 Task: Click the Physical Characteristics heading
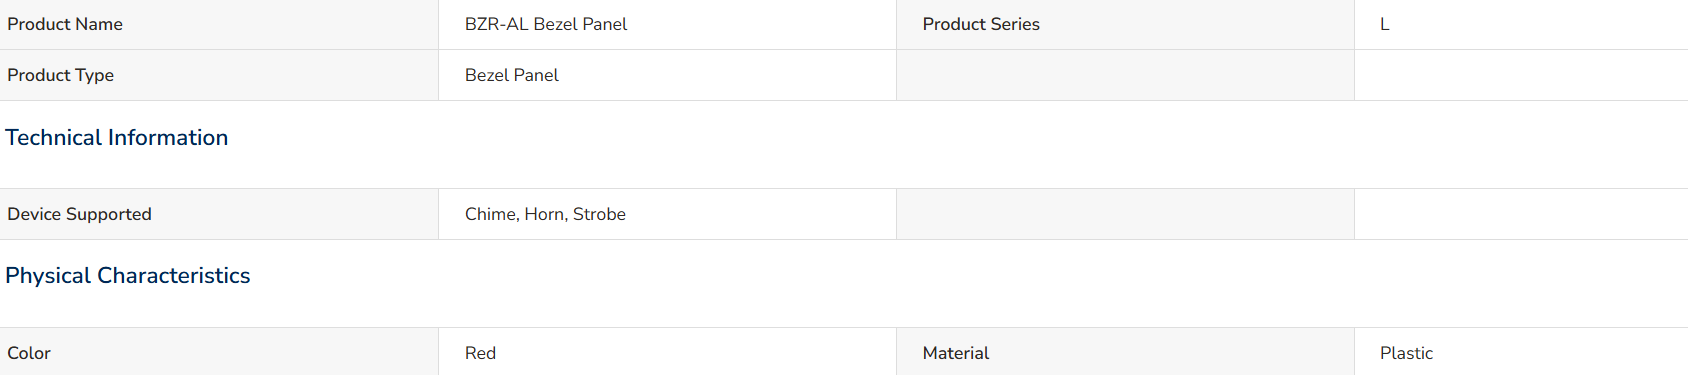(x=128, y=275)
